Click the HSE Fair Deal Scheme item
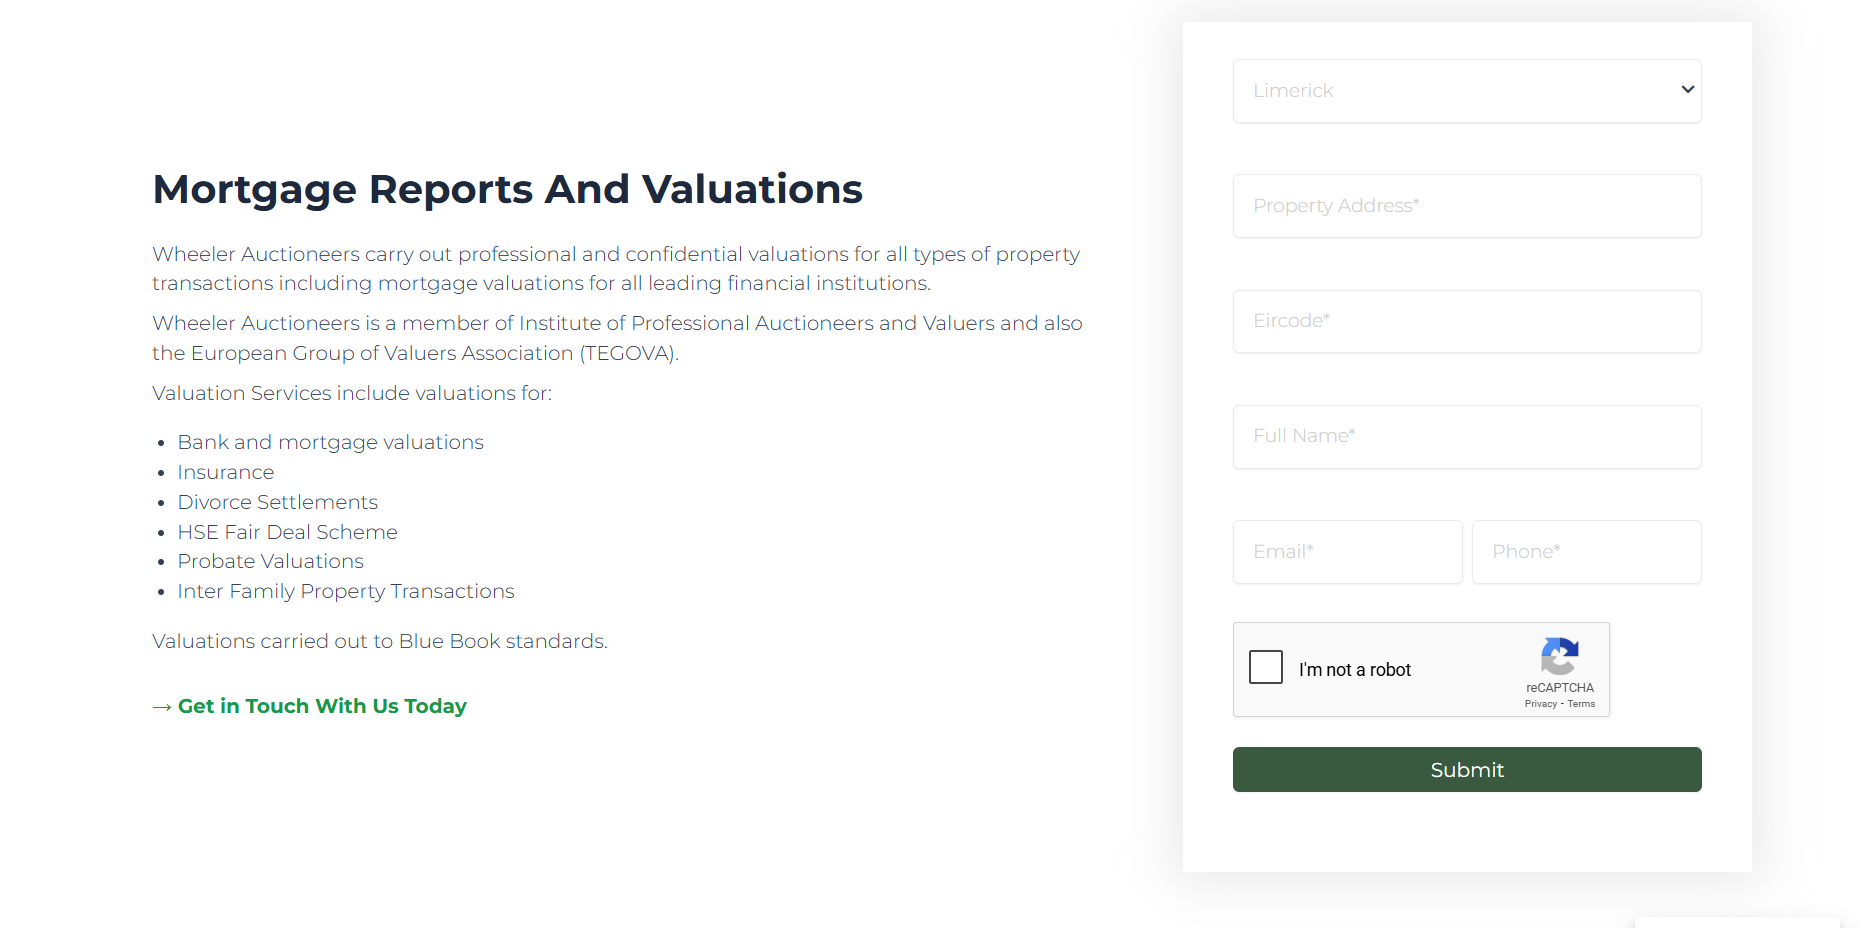Viewport: 1870px width, 928px height. 287,532
